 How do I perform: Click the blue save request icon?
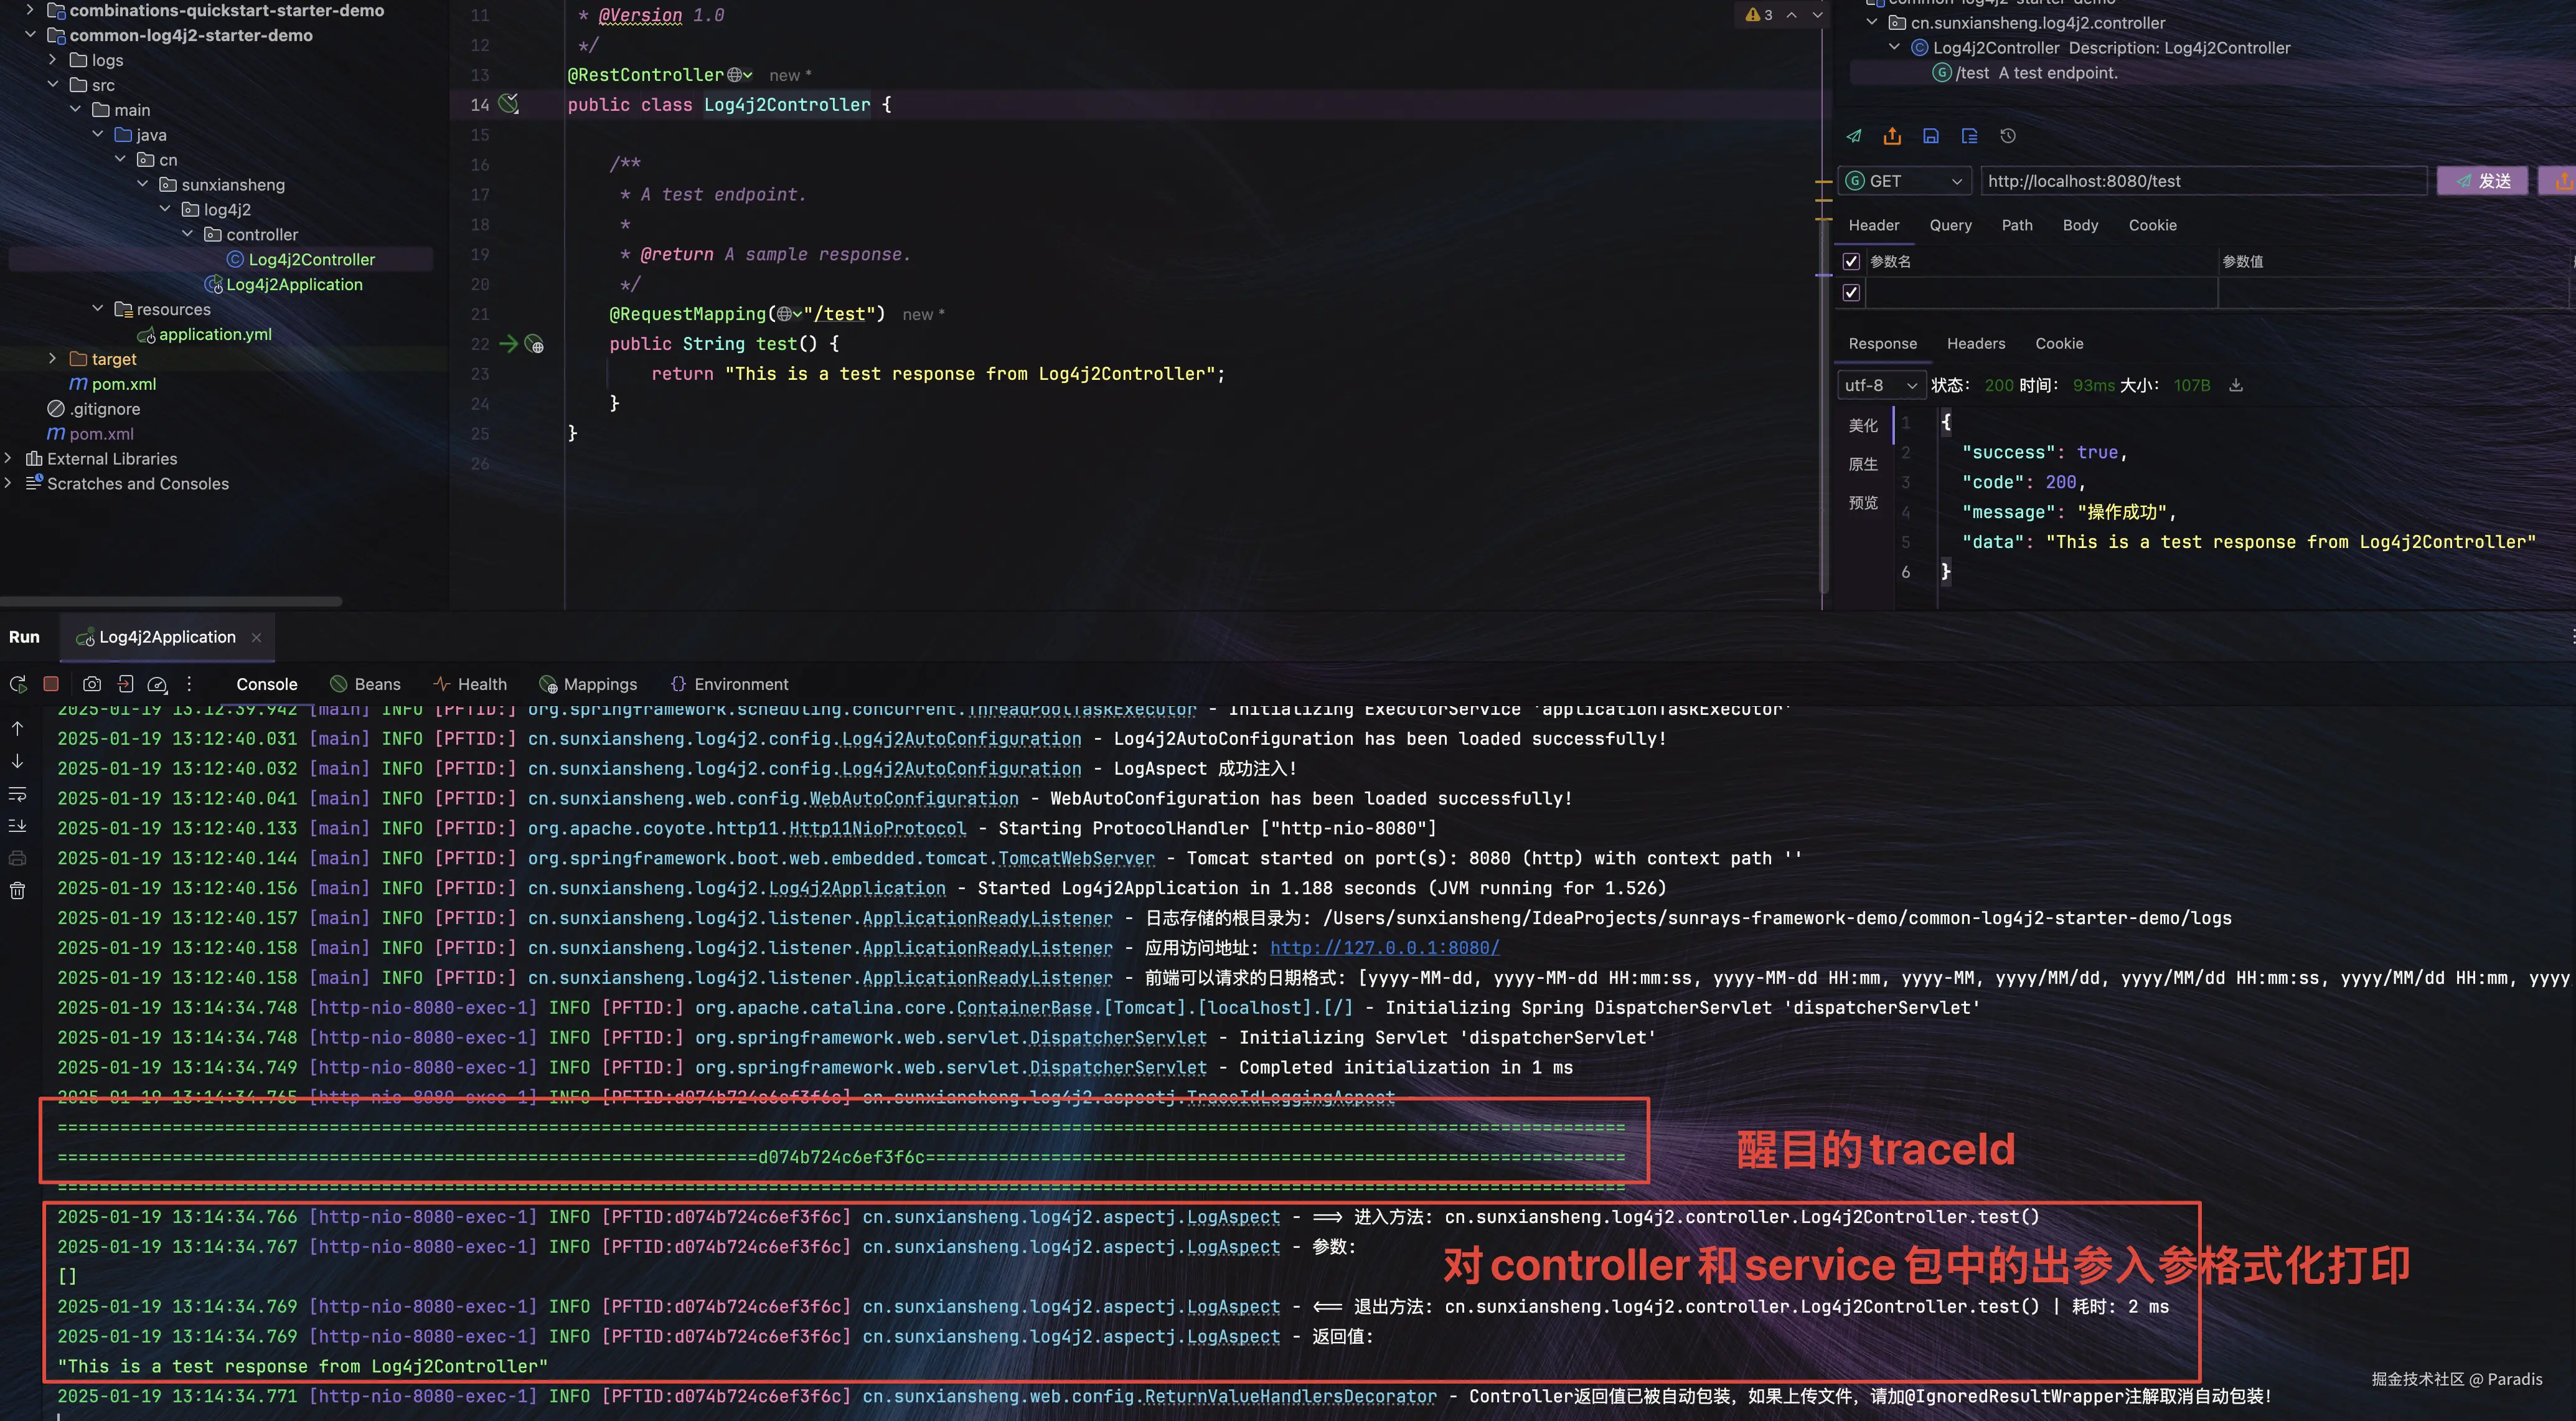click(1931, 136)
